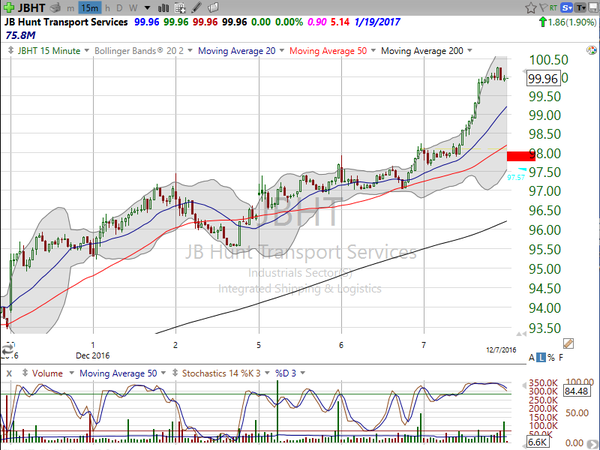Click the Moving Average 200 label

click(422, 51)
